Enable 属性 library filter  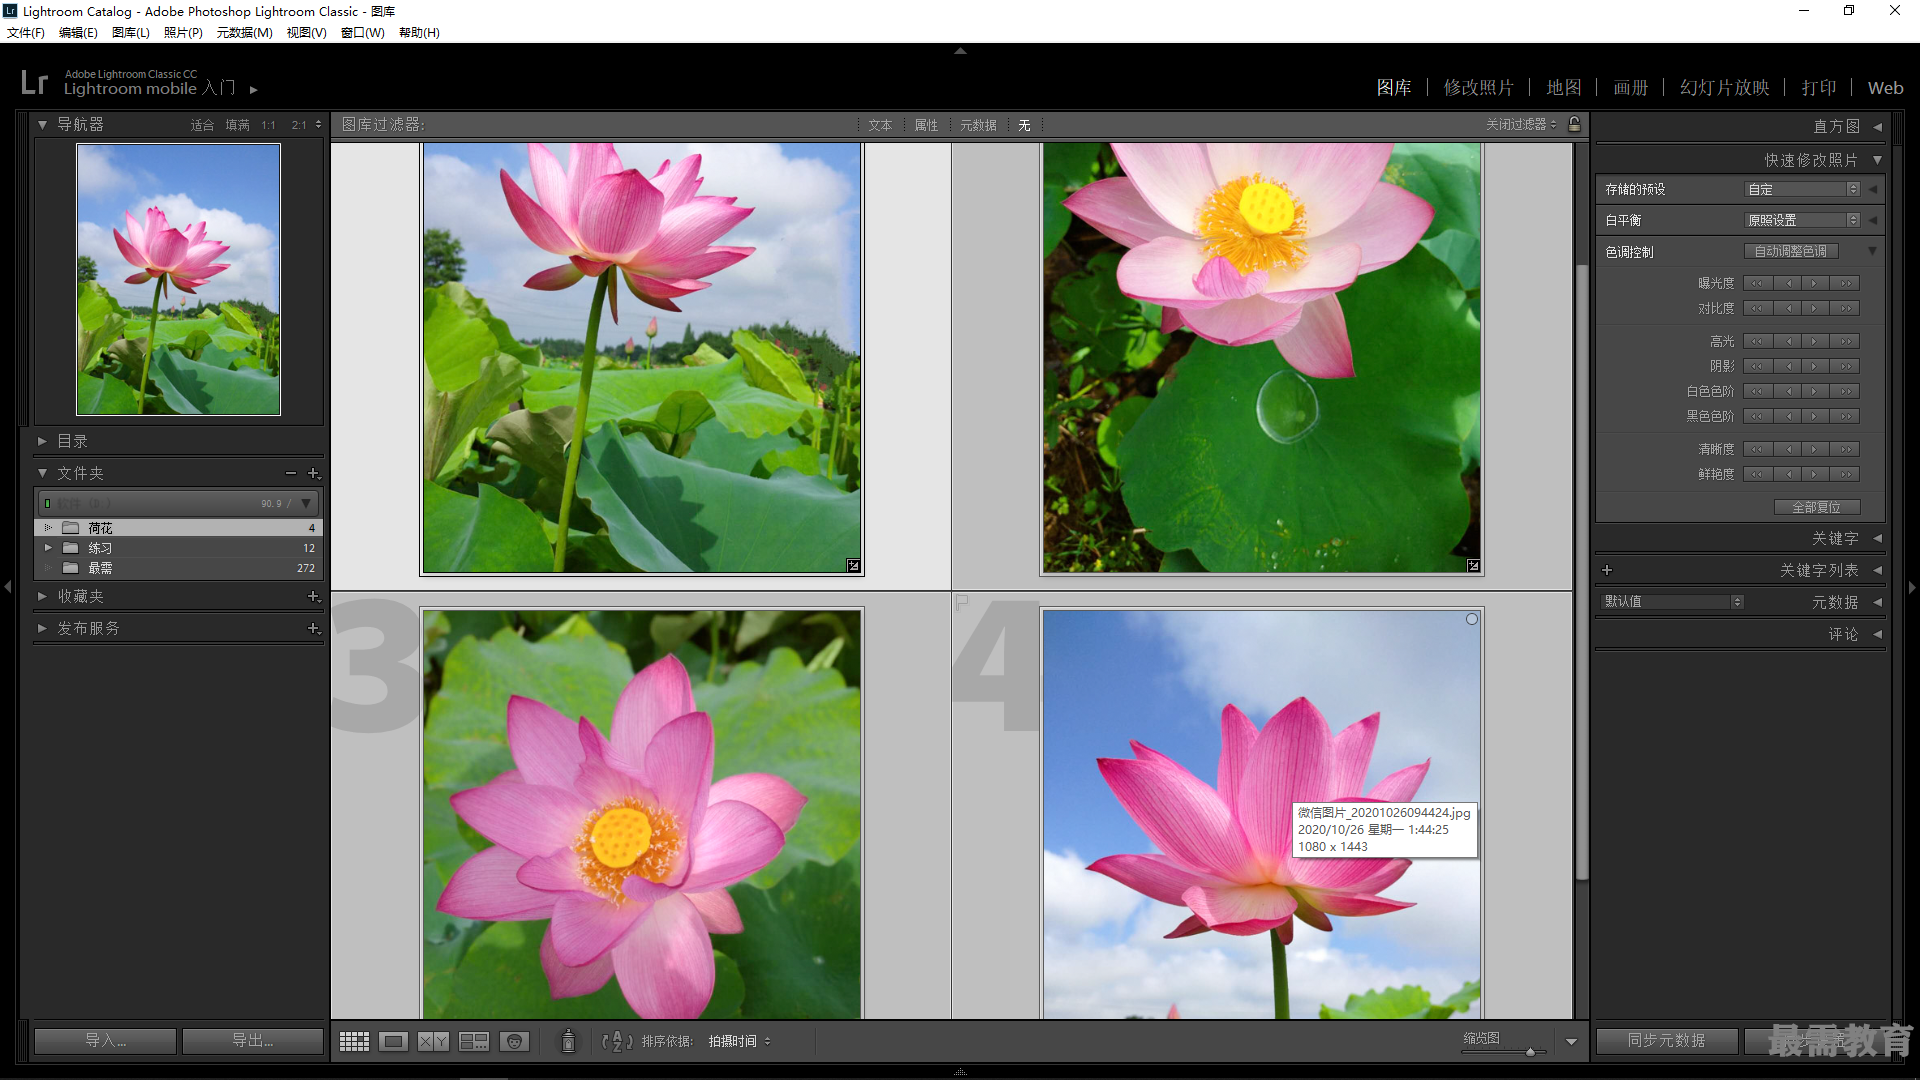[x=926, y=125]
